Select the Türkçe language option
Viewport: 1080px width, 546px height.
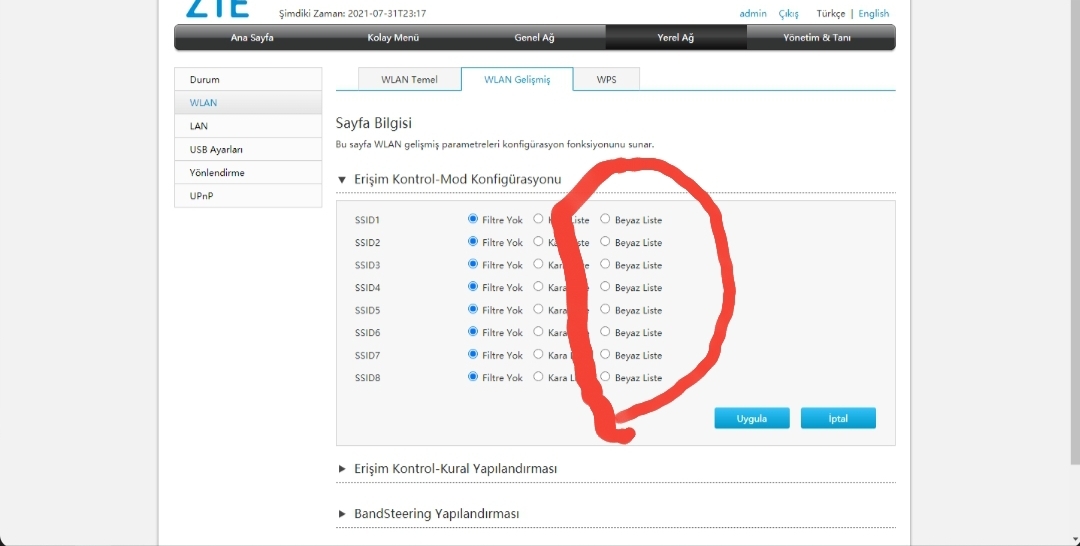click(831, 14)
